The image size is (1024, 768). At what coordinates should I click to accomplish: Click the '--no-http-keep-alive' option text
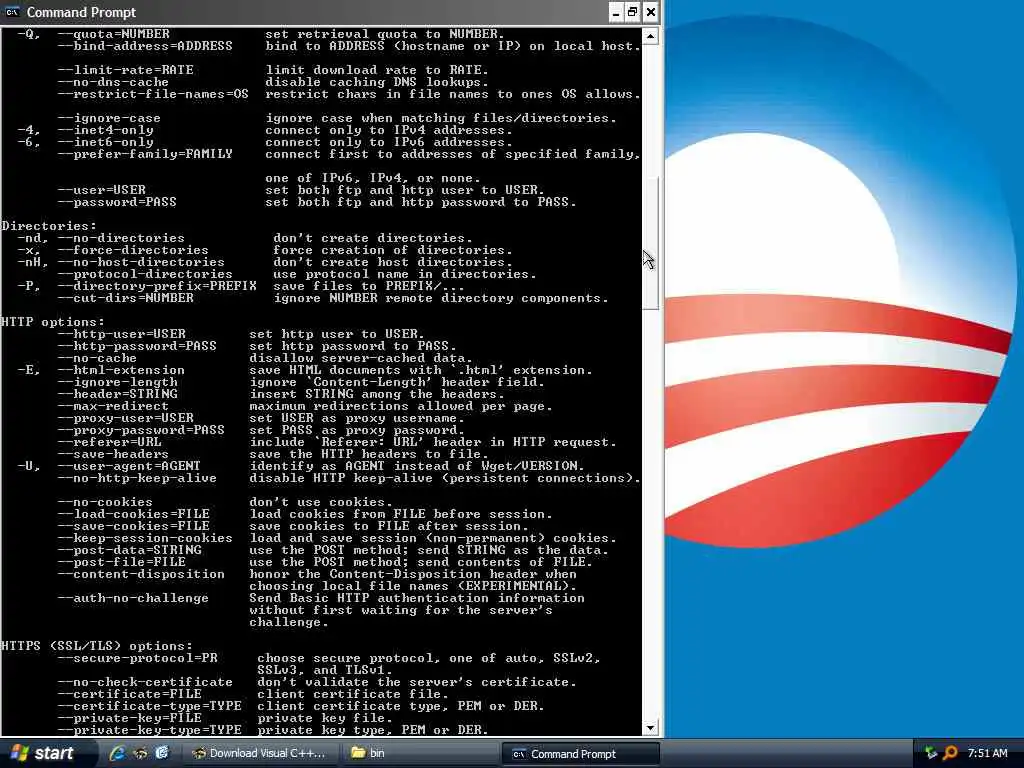[x=136, y=478]
